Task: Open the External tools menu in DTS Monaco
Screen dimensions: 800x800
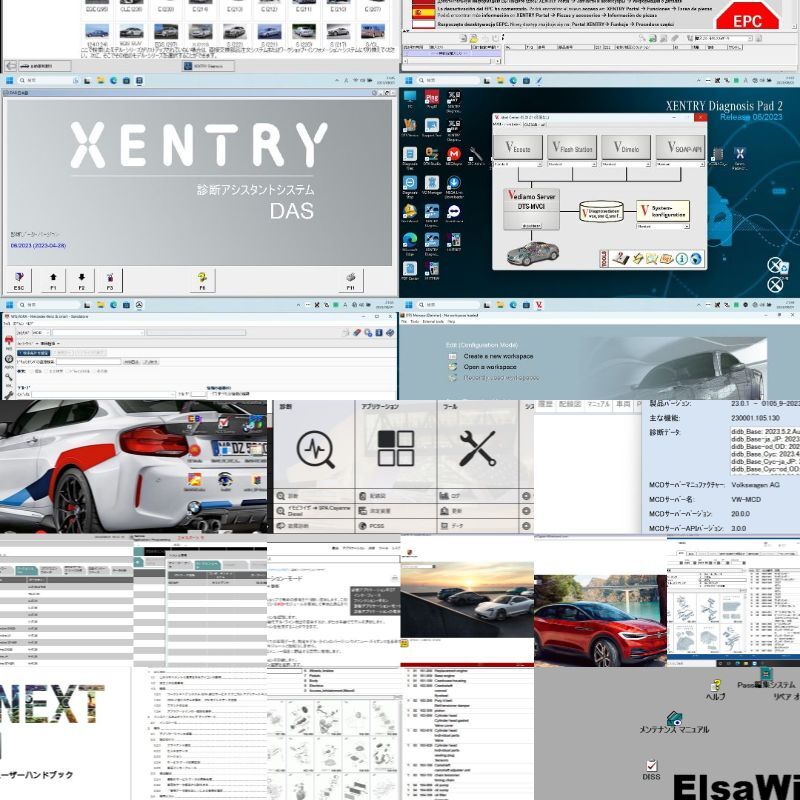Action: (x=433, y=322)
